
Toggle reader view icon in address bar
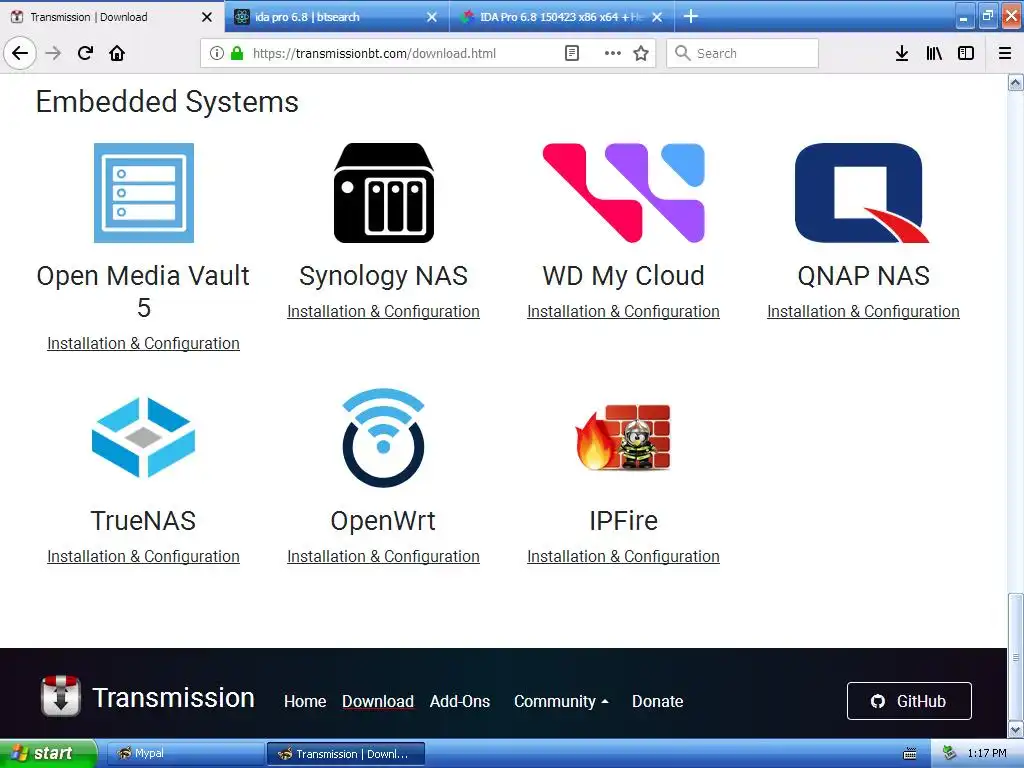(571, 54)
